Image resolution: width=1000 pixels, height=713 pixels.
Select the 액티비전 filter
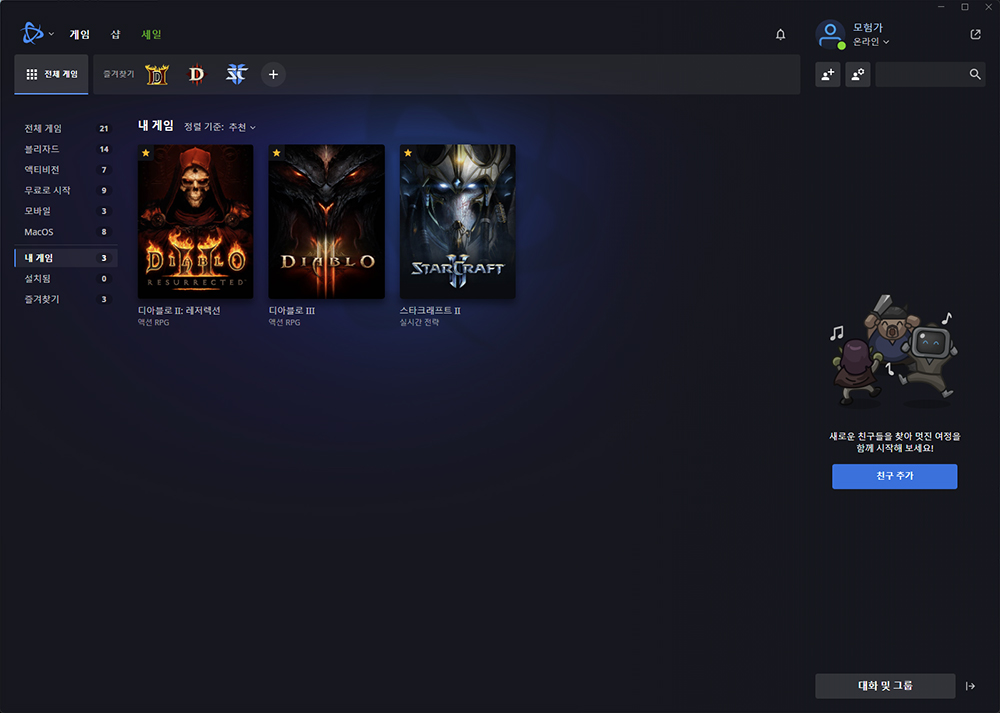[66, 170]
